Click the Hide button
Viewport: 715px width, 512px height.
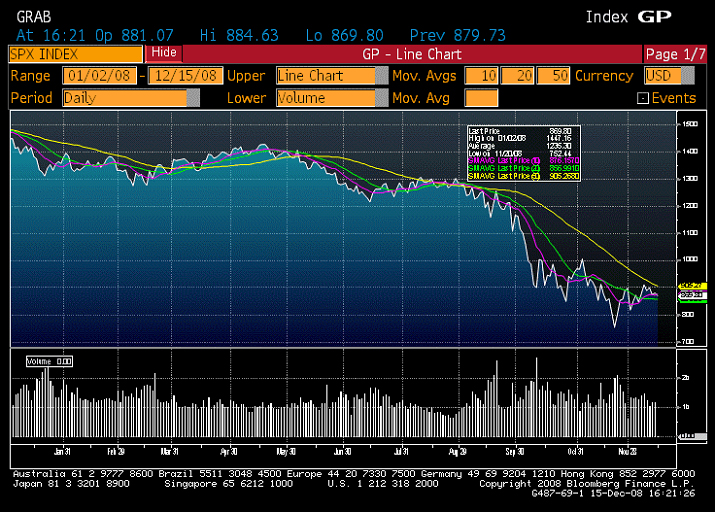point(164,53)
